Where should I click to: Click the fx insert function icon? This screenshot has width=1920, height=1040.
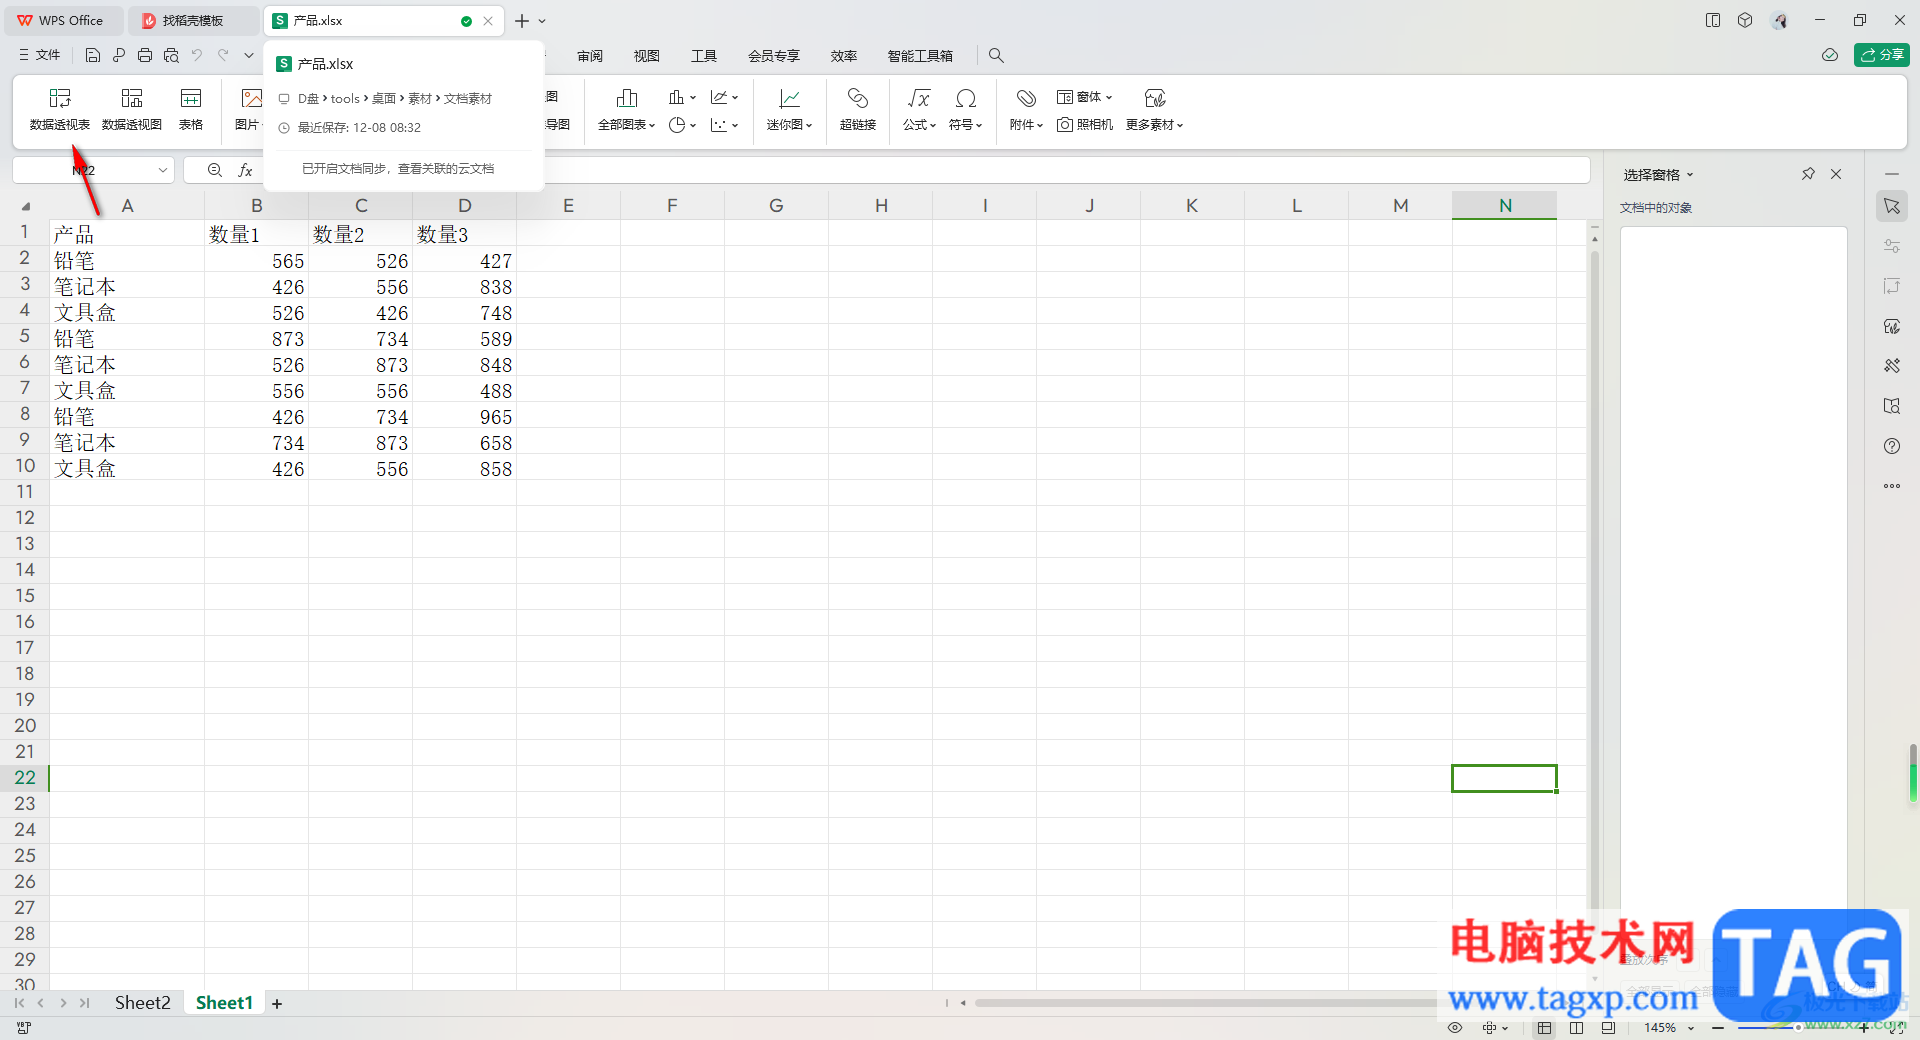point(245,170)
